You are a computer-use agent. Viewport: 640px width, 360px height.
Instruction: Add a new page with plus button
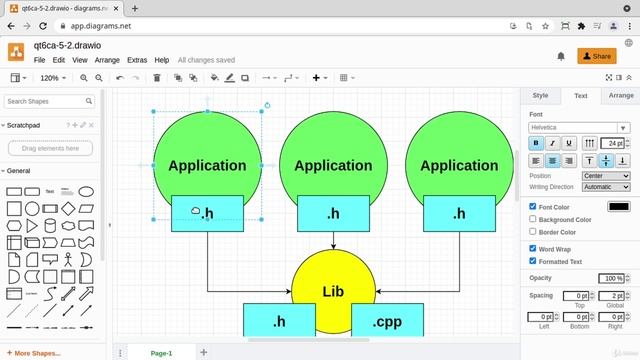204,352
